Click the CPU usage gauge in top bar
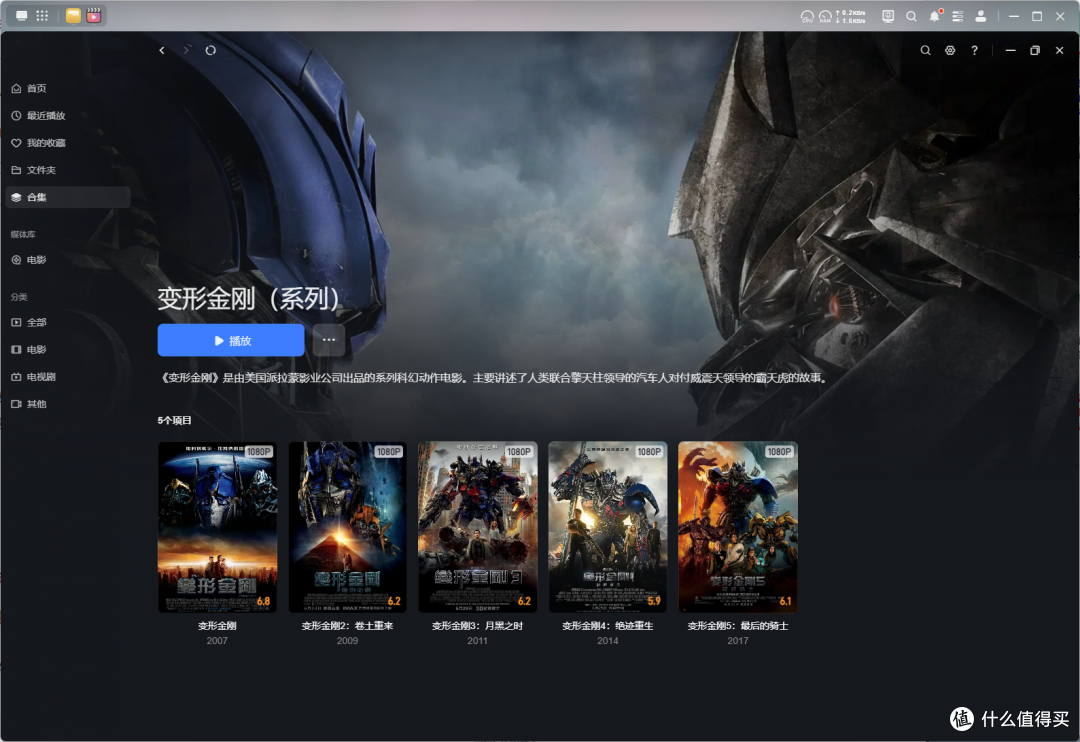Screen dimensions: 1080x742 (x=807, y=17)
